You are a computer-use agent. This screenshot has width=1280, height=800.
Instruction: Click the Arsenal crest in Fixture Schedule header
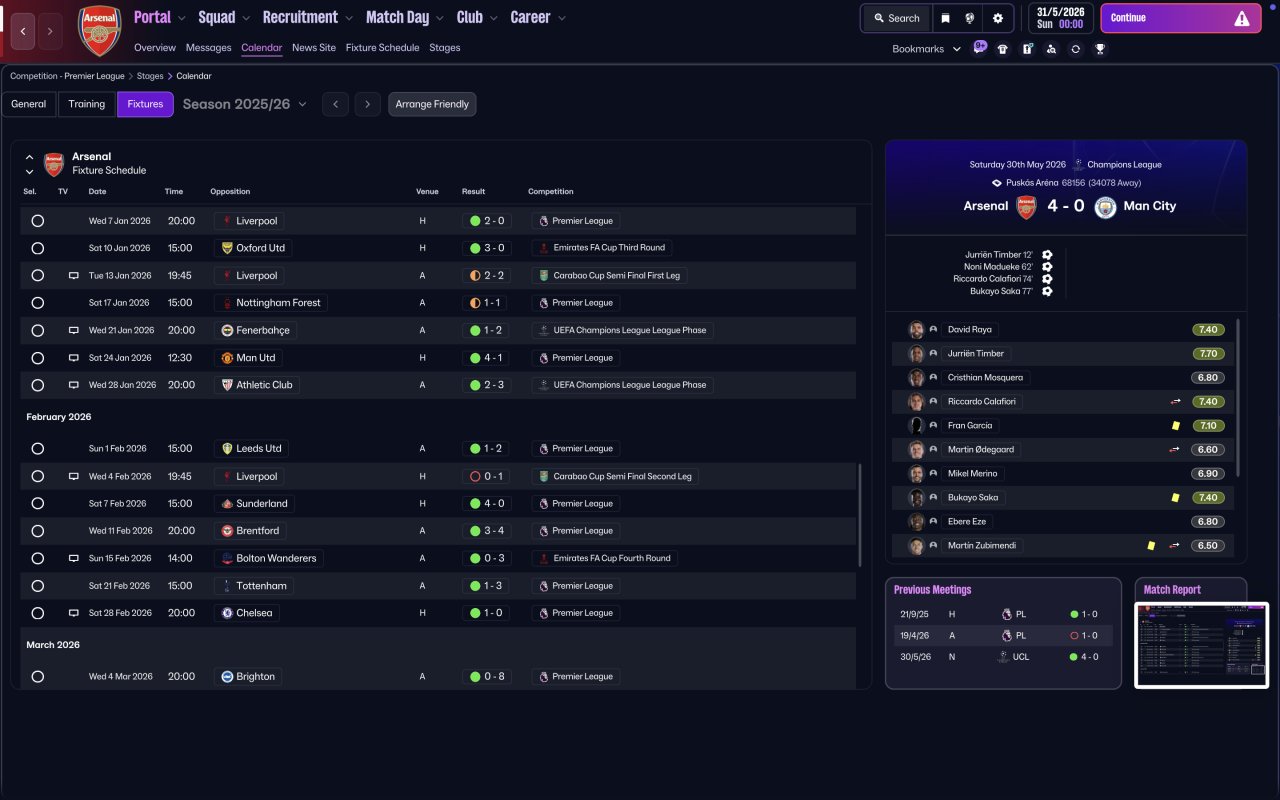pos(54,164)
